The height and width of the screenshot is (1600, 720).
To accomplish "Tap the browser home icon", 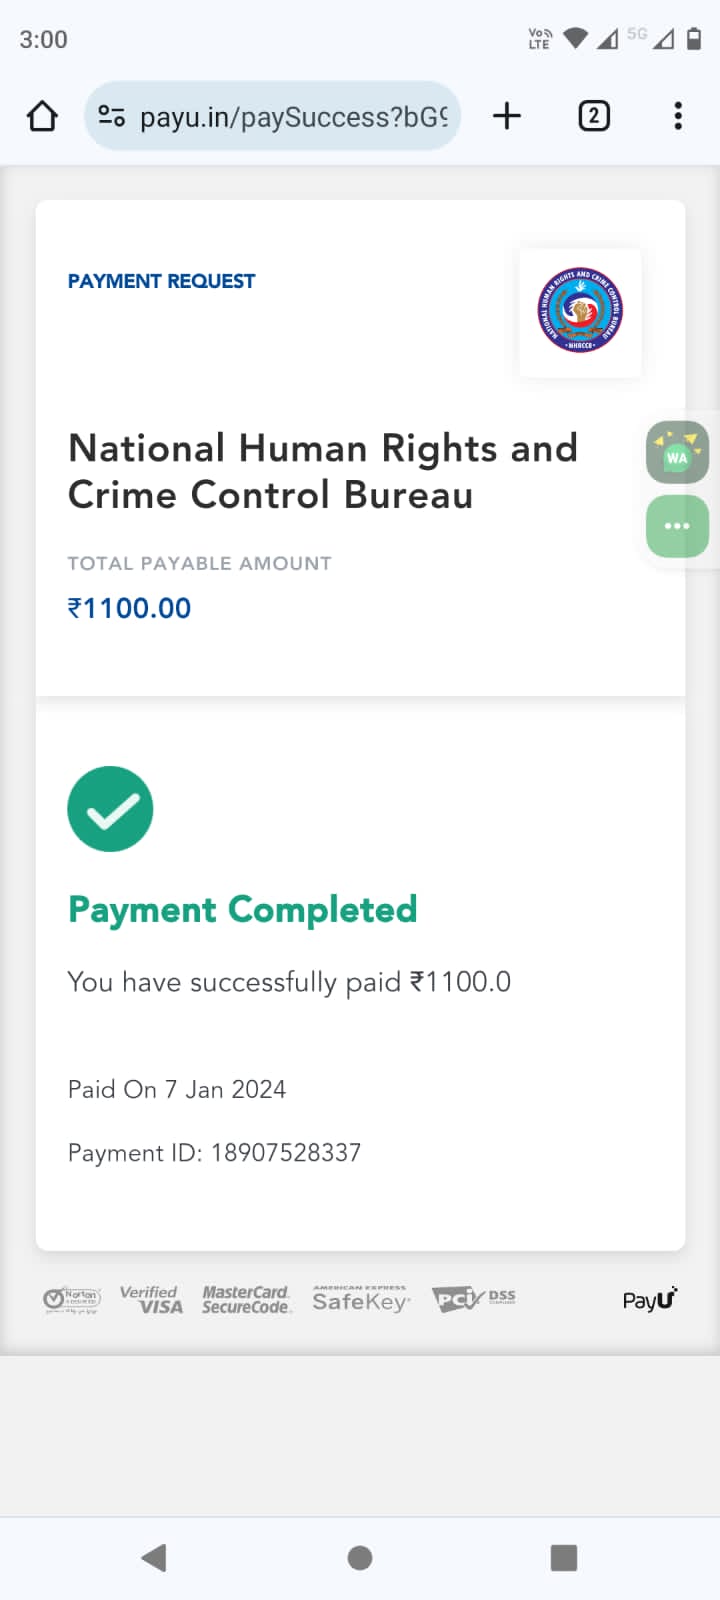I will pos(42,117).
